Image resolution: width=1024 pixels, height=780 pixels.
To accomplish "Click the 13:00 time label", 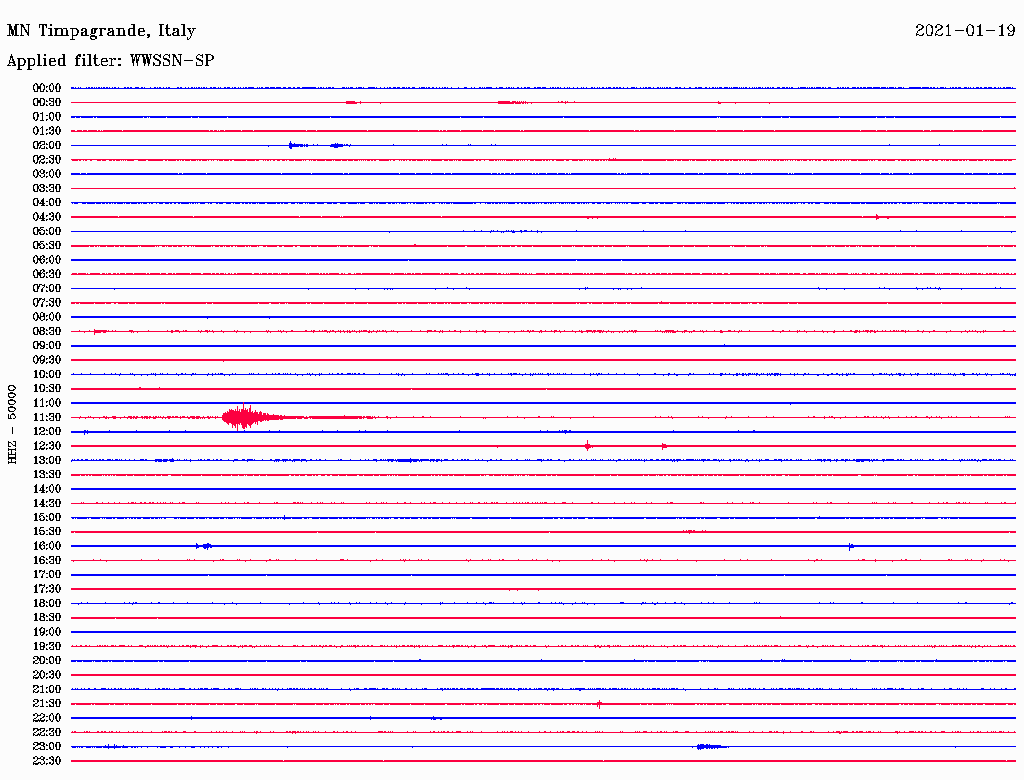I will [47, 461].
